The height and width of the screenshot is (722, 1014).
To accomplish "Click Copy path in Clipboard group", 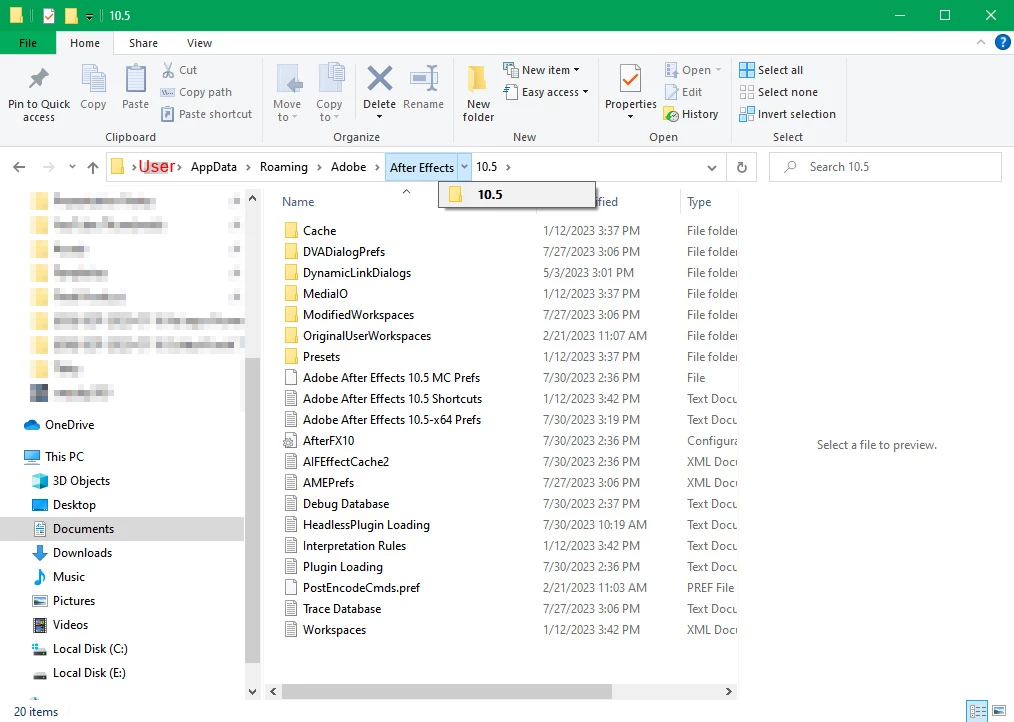I will 196,92.
